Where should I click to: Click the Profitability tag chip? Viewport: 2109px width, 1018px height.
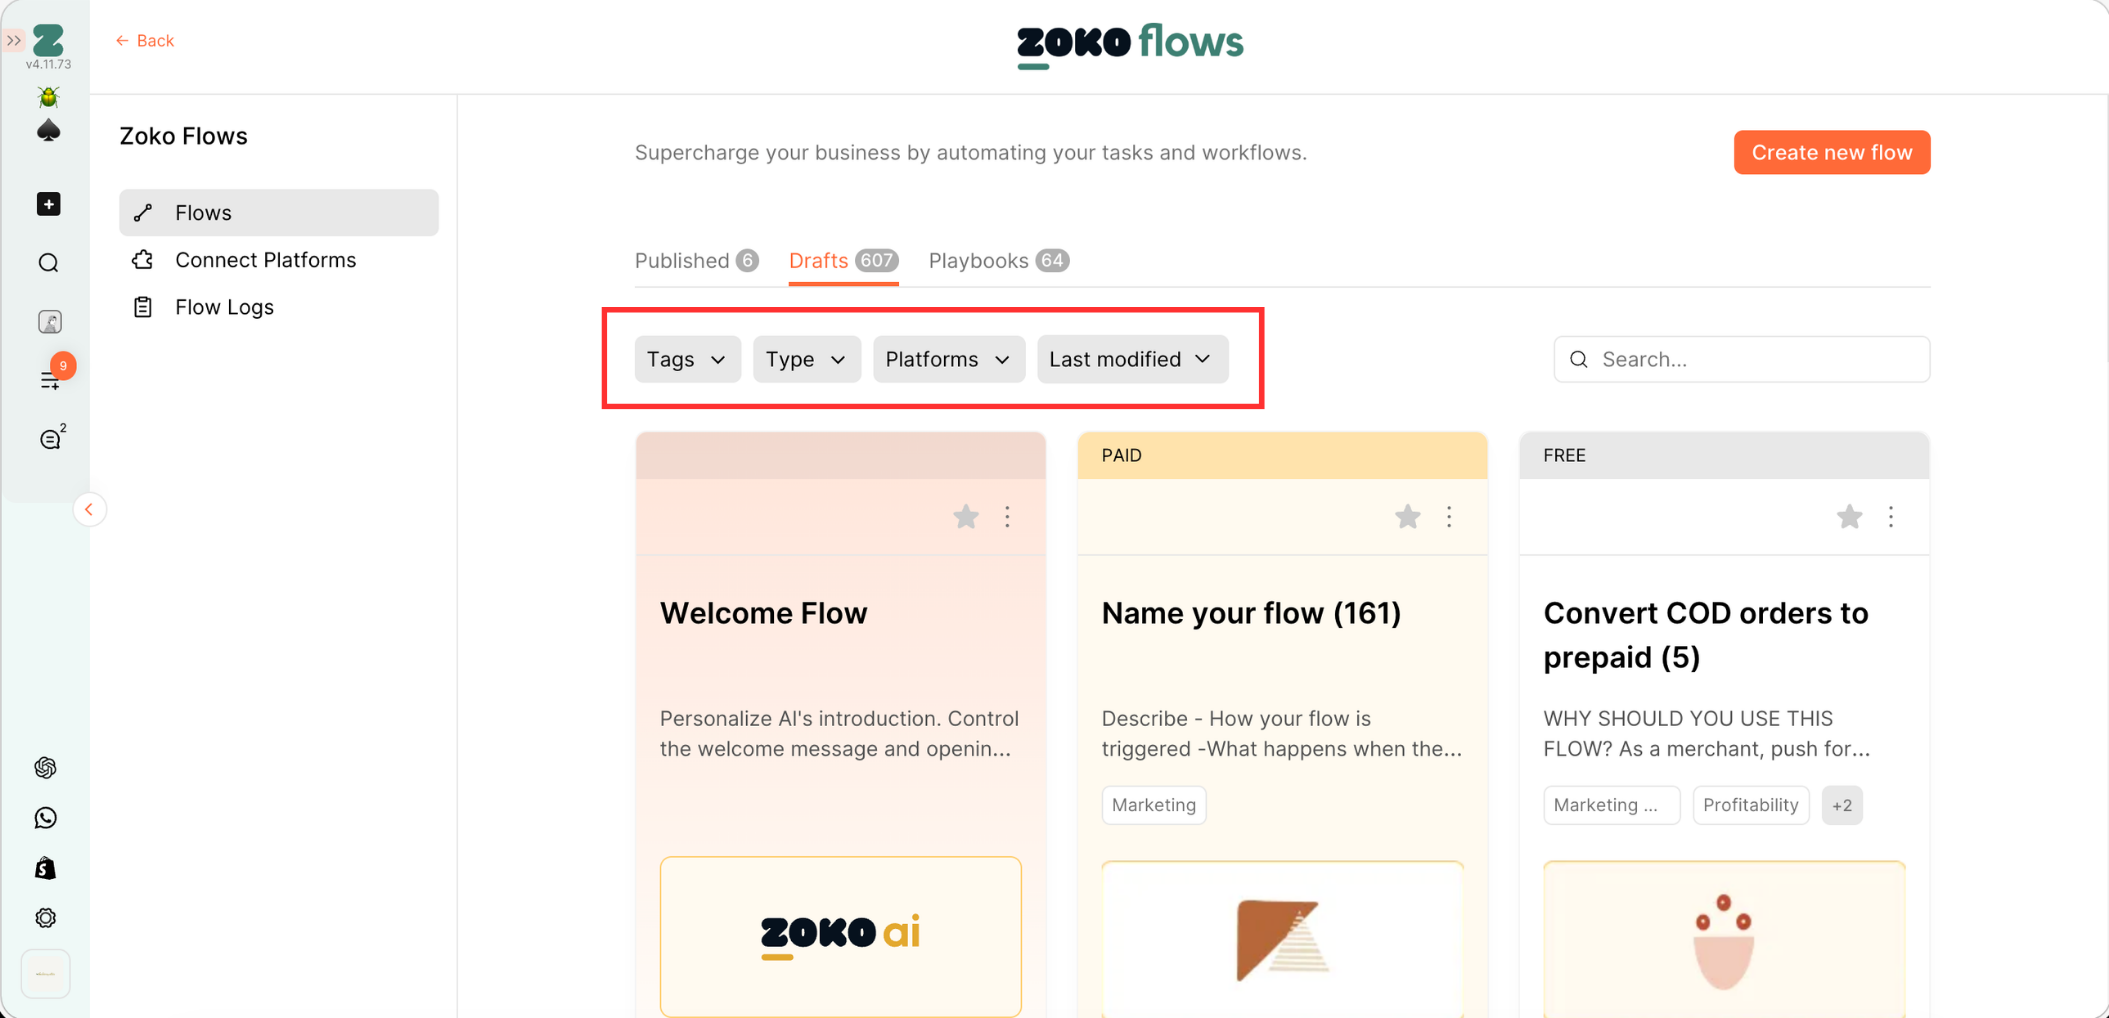1751,805
